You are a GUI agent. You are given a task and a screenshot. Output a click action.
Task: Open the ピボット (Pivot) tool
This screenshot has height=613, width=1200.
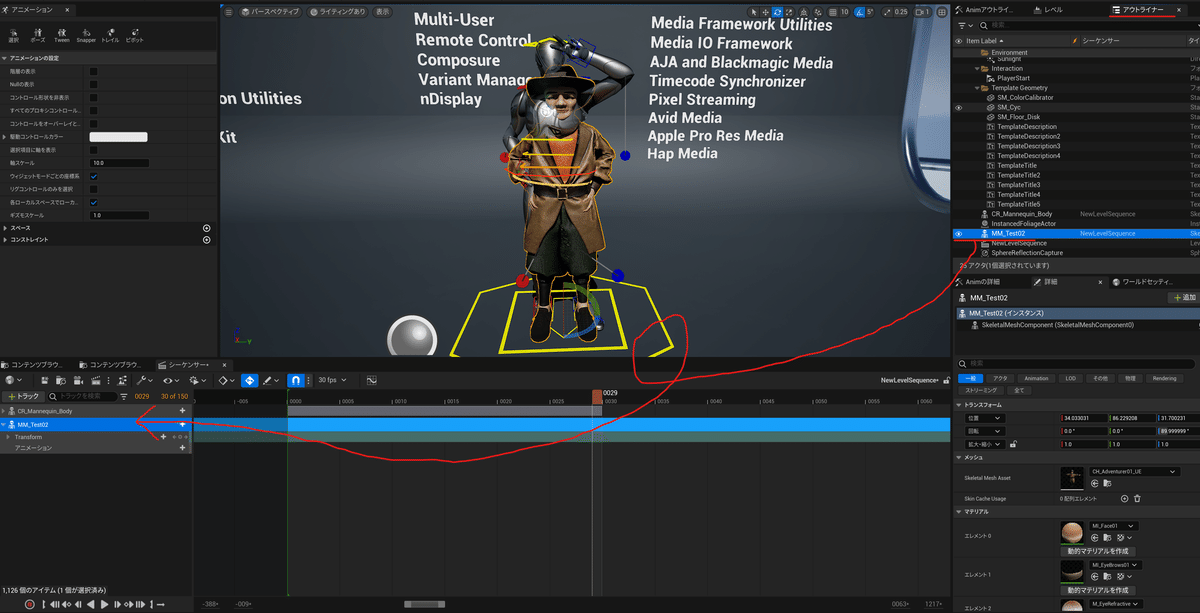134,35
